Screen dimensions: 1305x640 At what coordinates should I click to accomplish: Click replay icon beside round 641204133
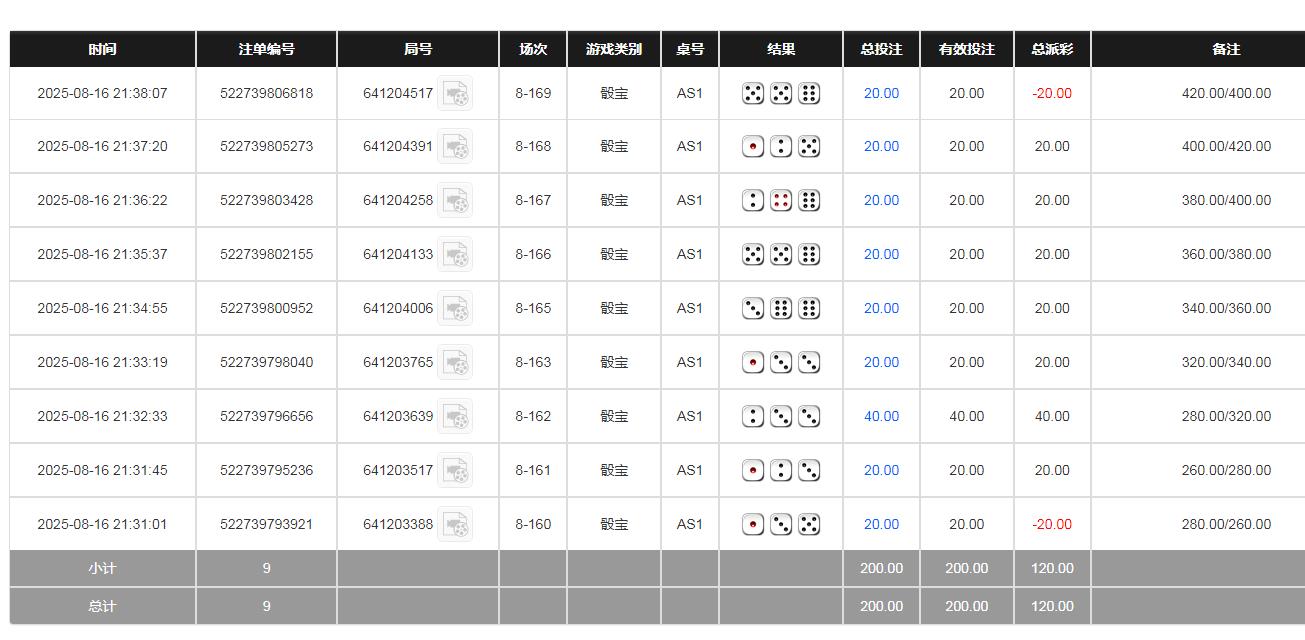coord(455,255)
